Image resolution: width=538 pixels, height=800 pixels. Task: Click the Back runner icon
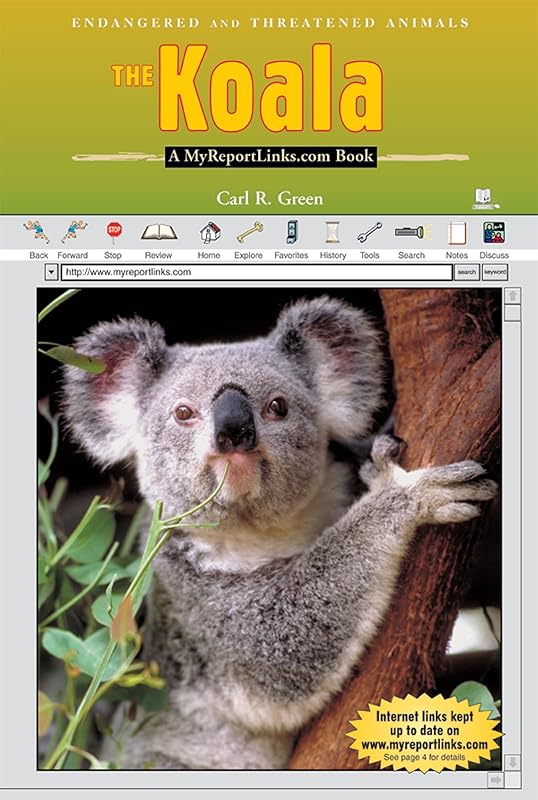click(37, 232)
